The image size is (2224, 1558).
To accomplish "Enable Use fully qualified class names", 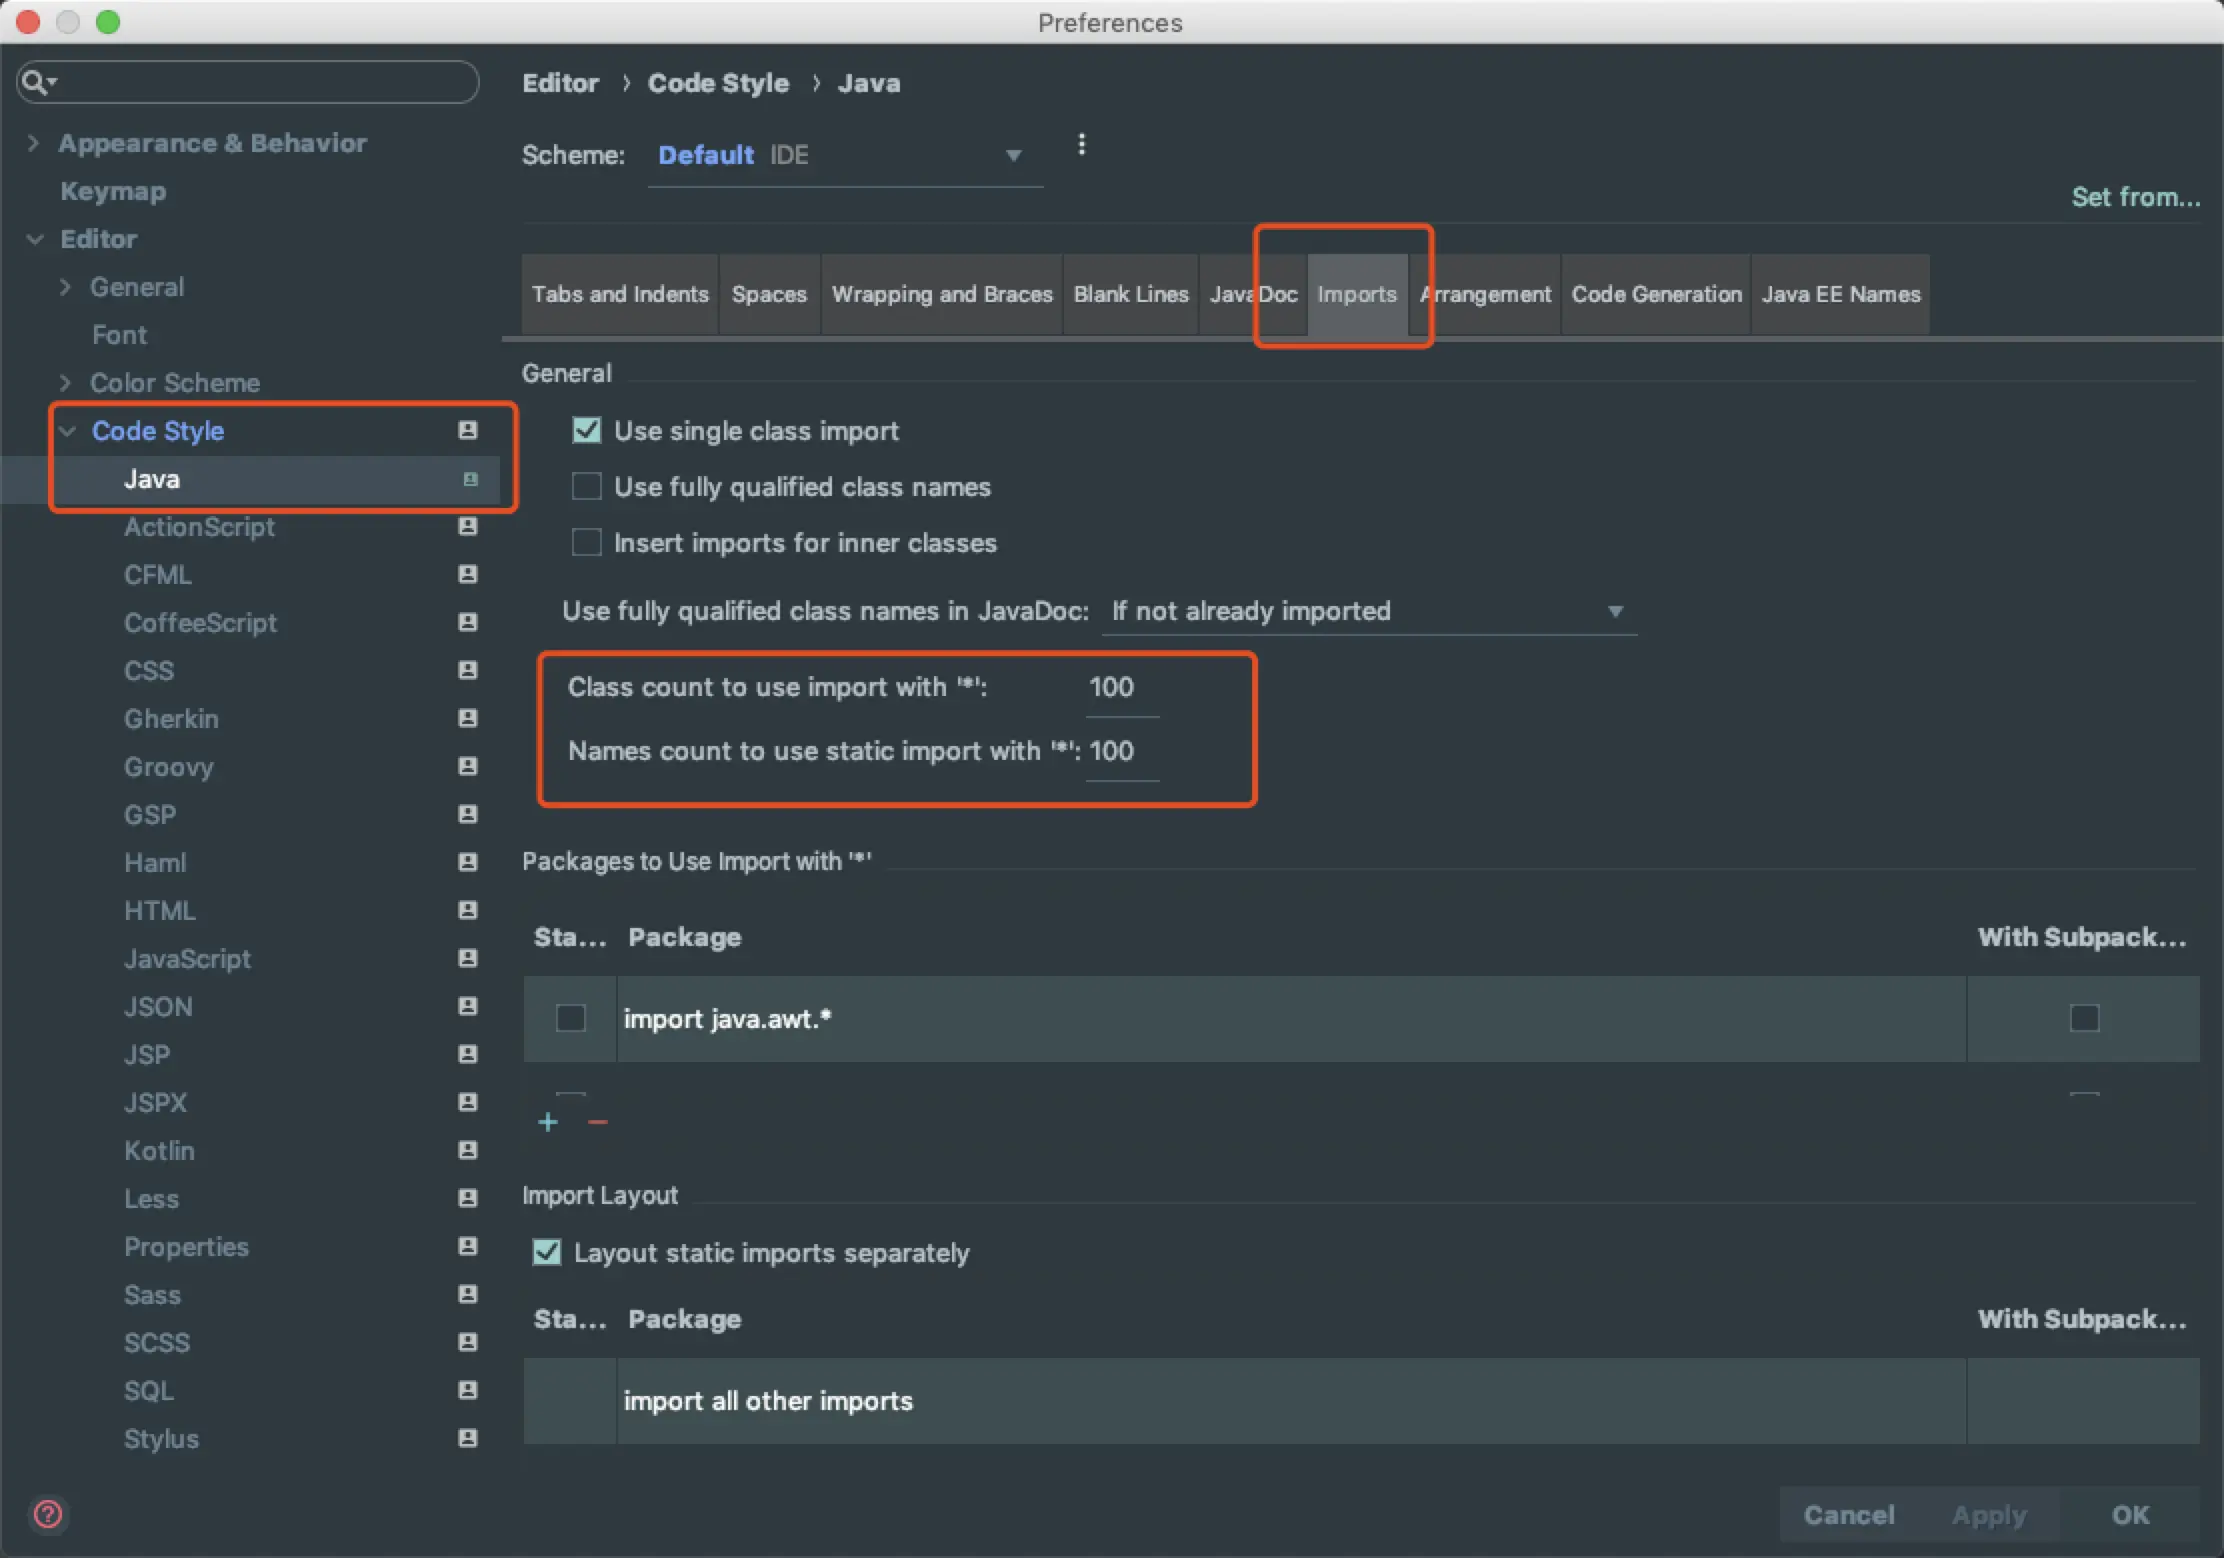I will (587, 487).
